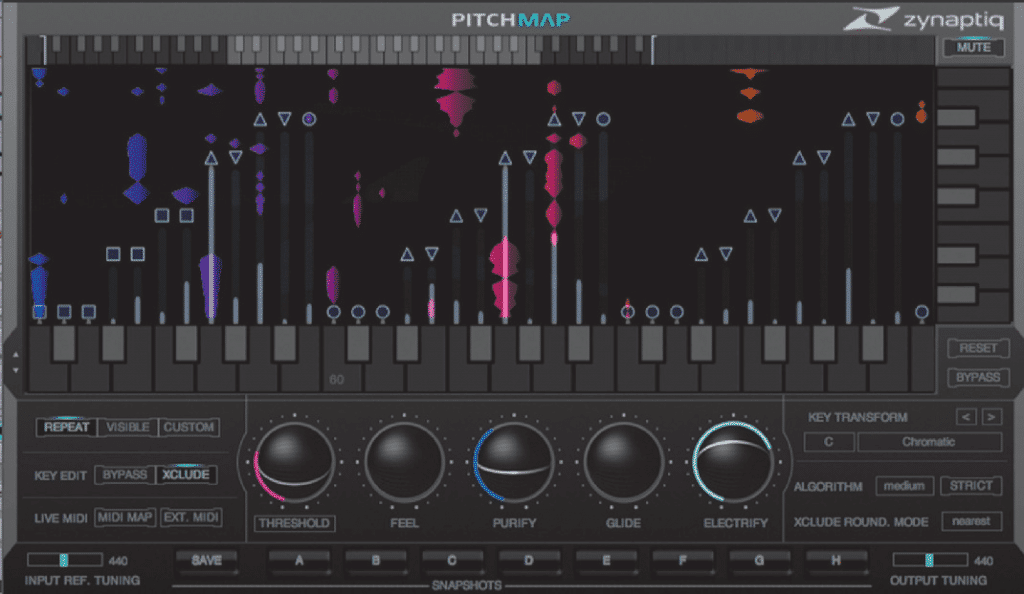1024x594 pixels.
Task: Recall snapshot D
Action: tap(529, 561)
